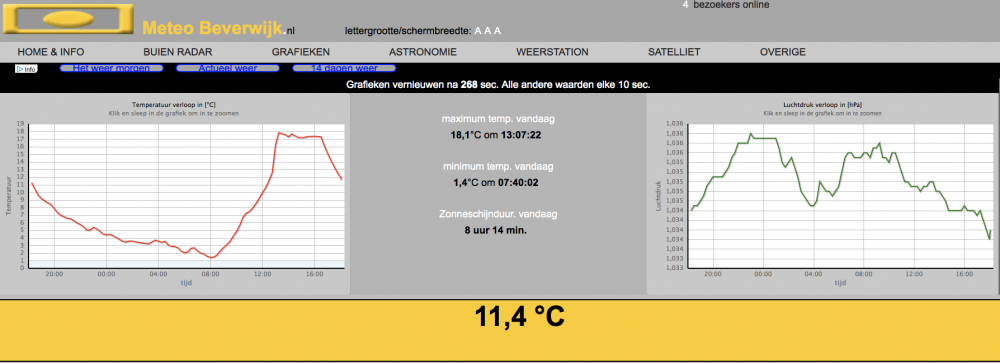Open the ASTRONOMIE menu
The height and width of the screenshot is (363, 1000).
[423, 52]
